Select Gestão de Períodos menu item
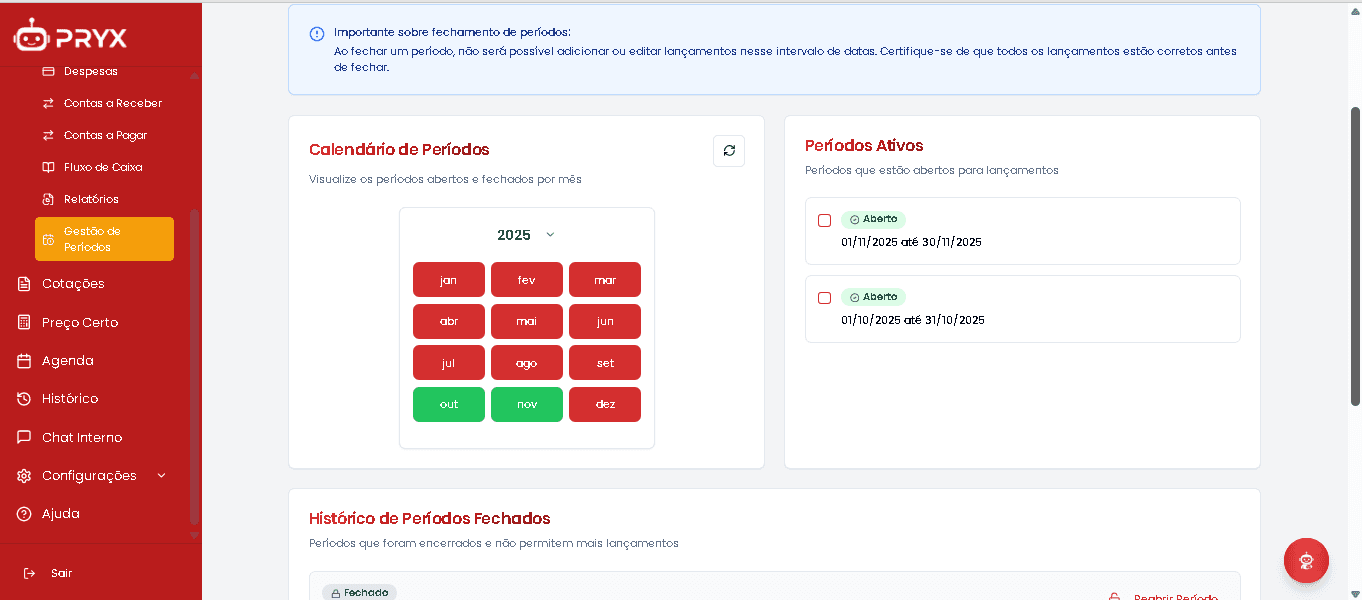This screenshot has height=600, width=1362. 104,238
